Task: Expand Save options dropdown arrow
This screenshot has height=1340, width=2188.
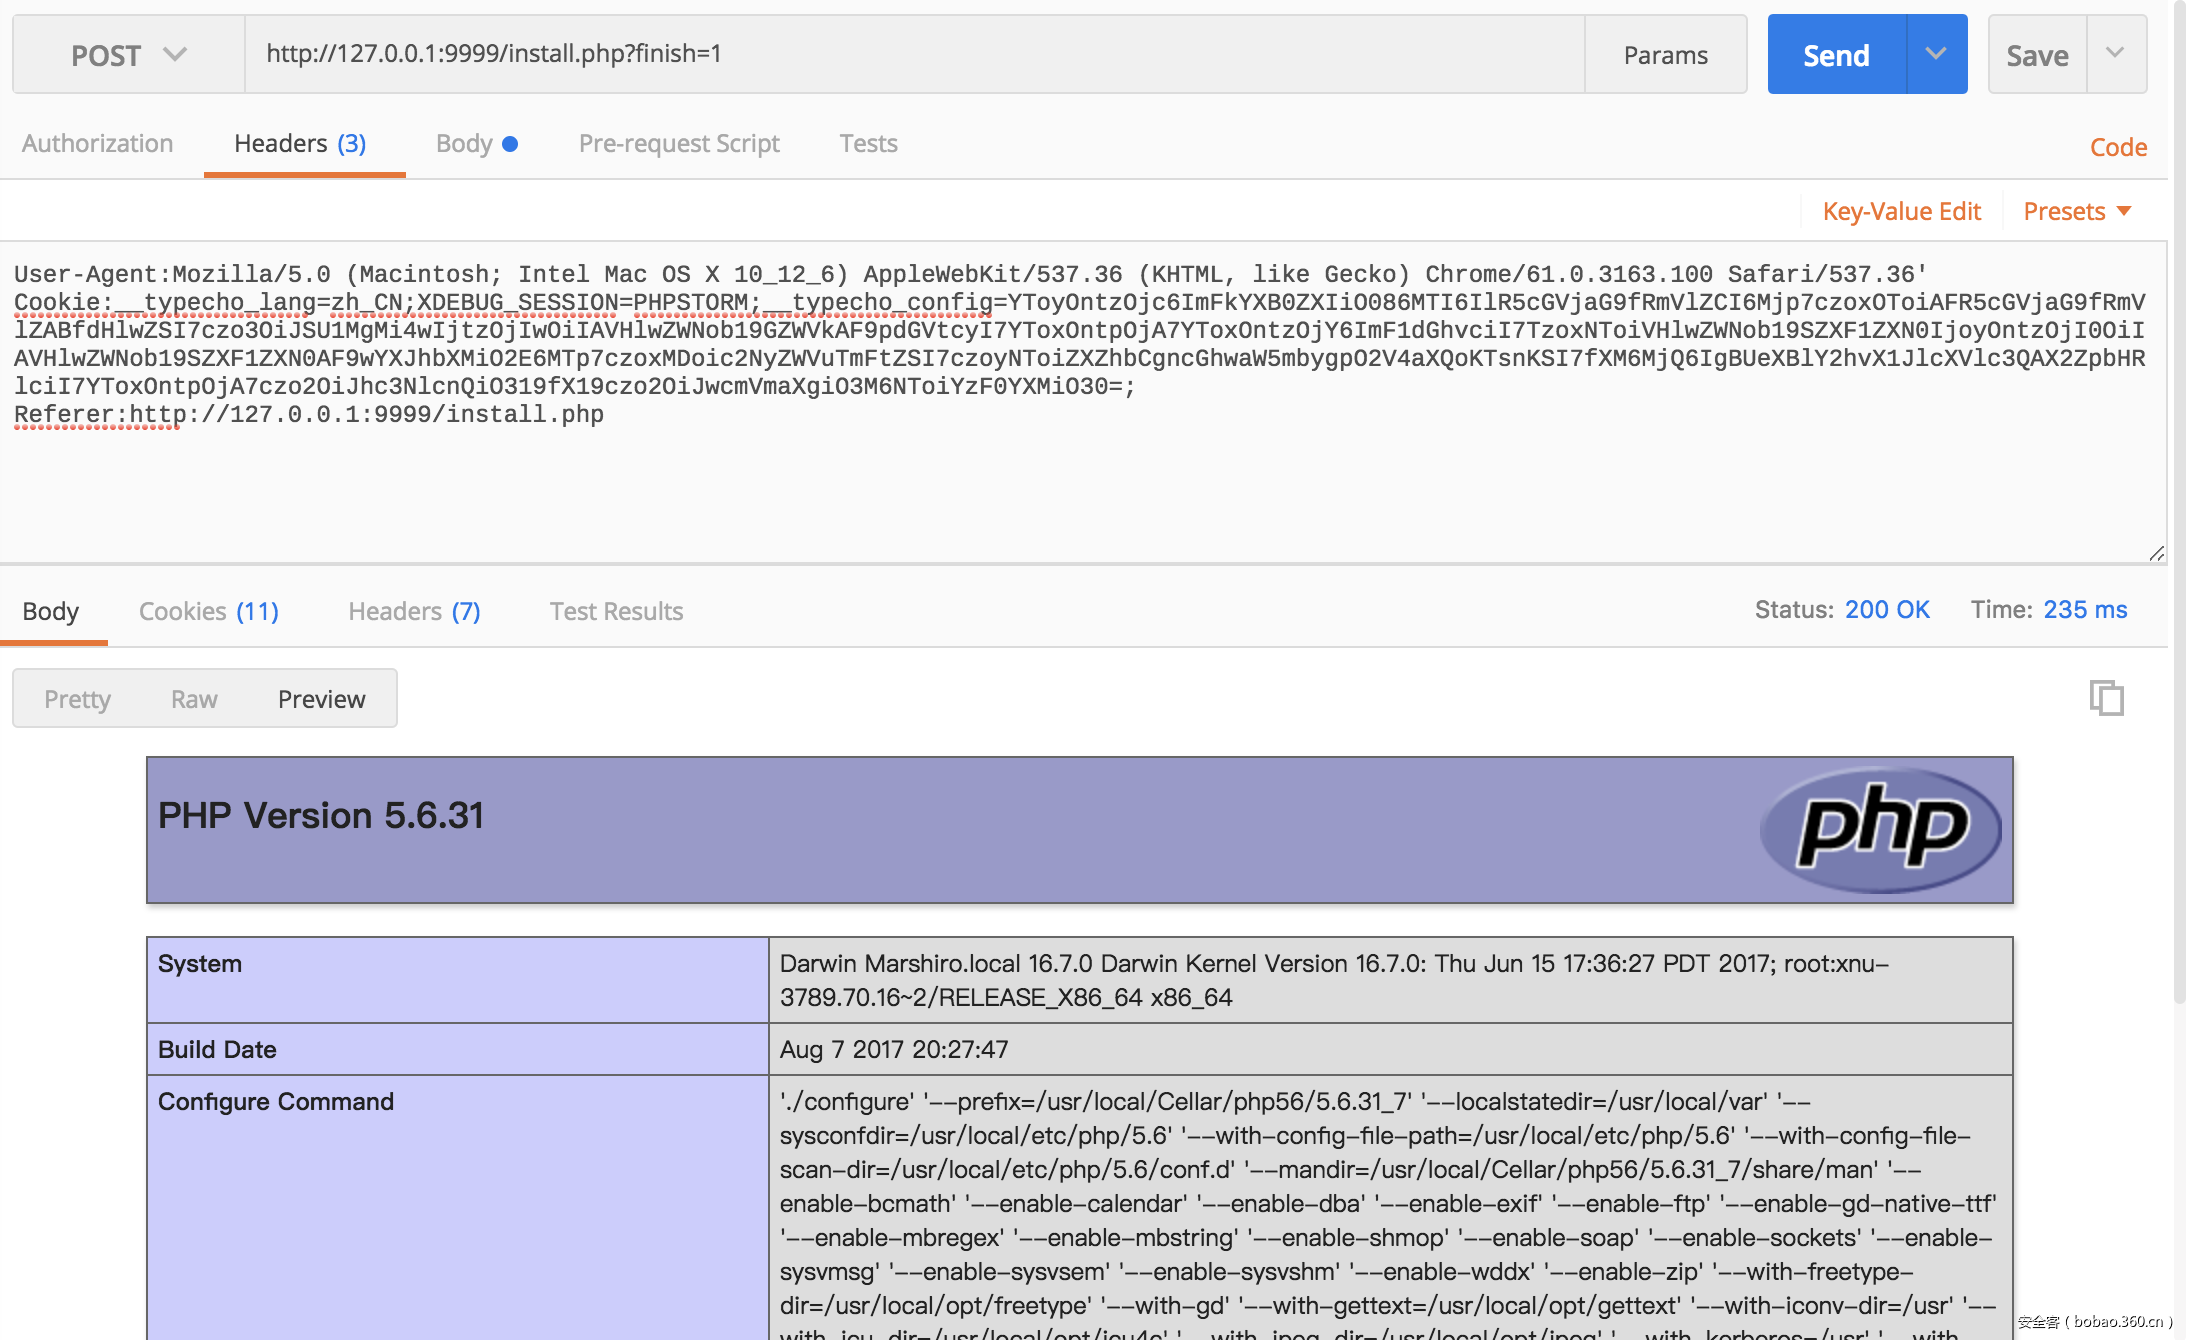Action: [x=2115, y=54]
